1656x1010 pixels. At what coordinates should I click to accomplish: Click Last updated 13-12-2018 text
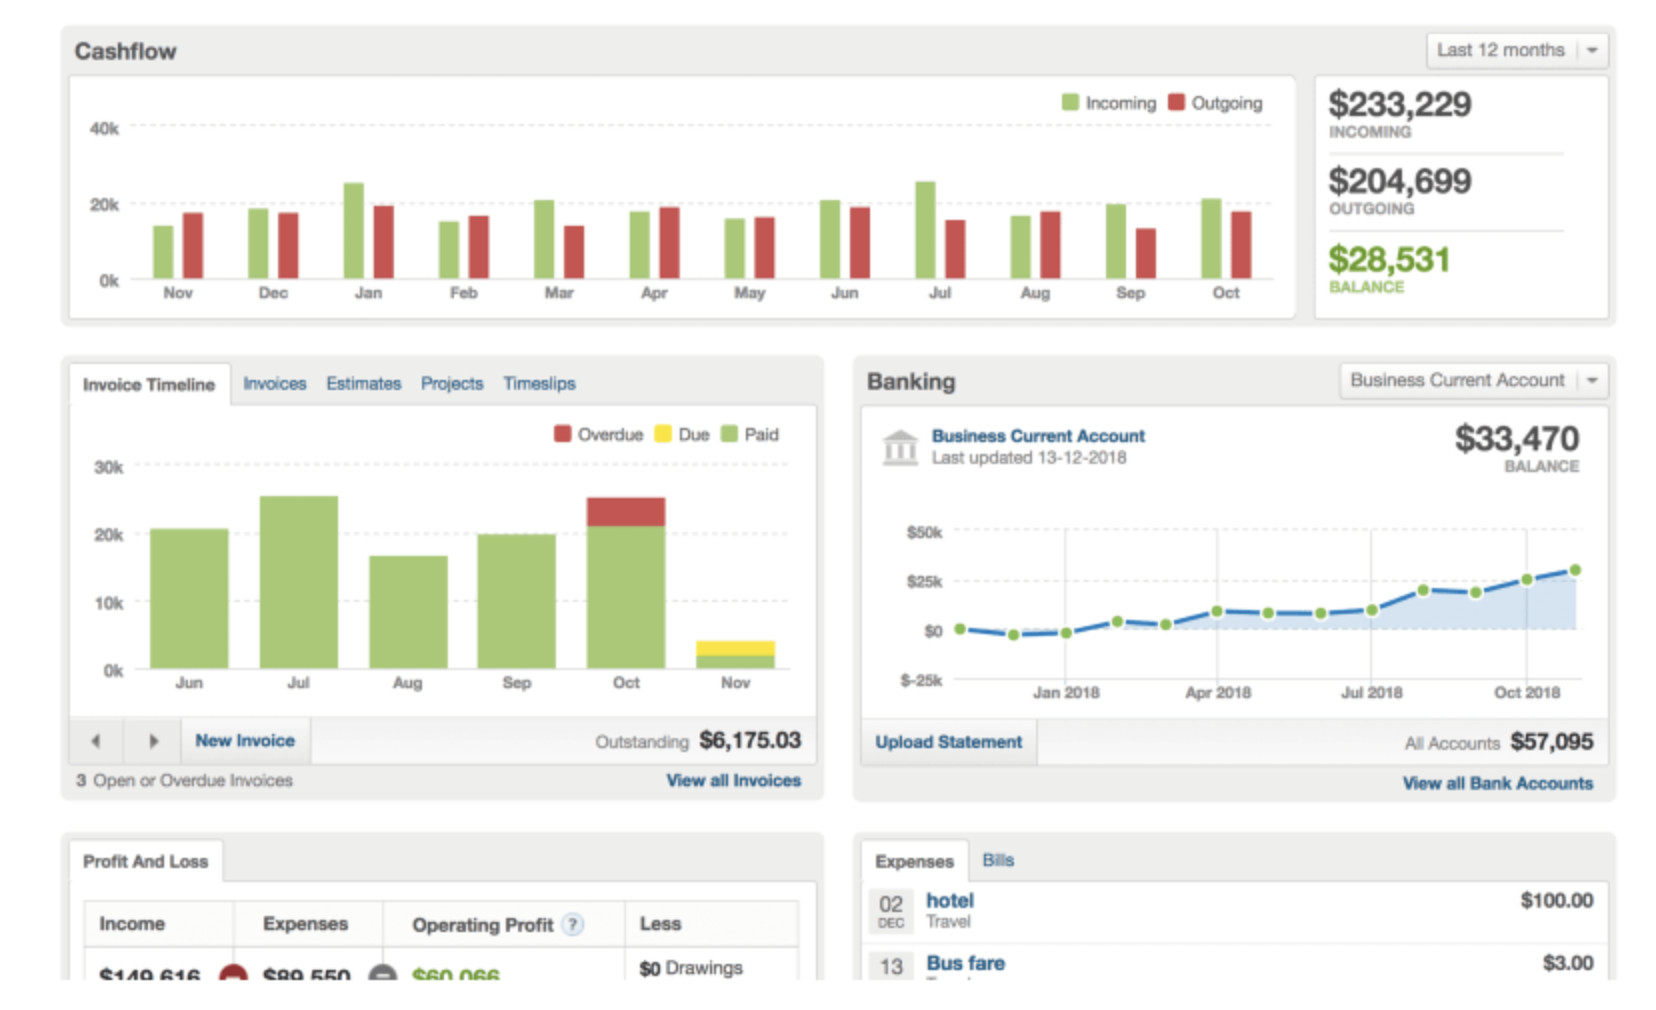(1029, 458)
